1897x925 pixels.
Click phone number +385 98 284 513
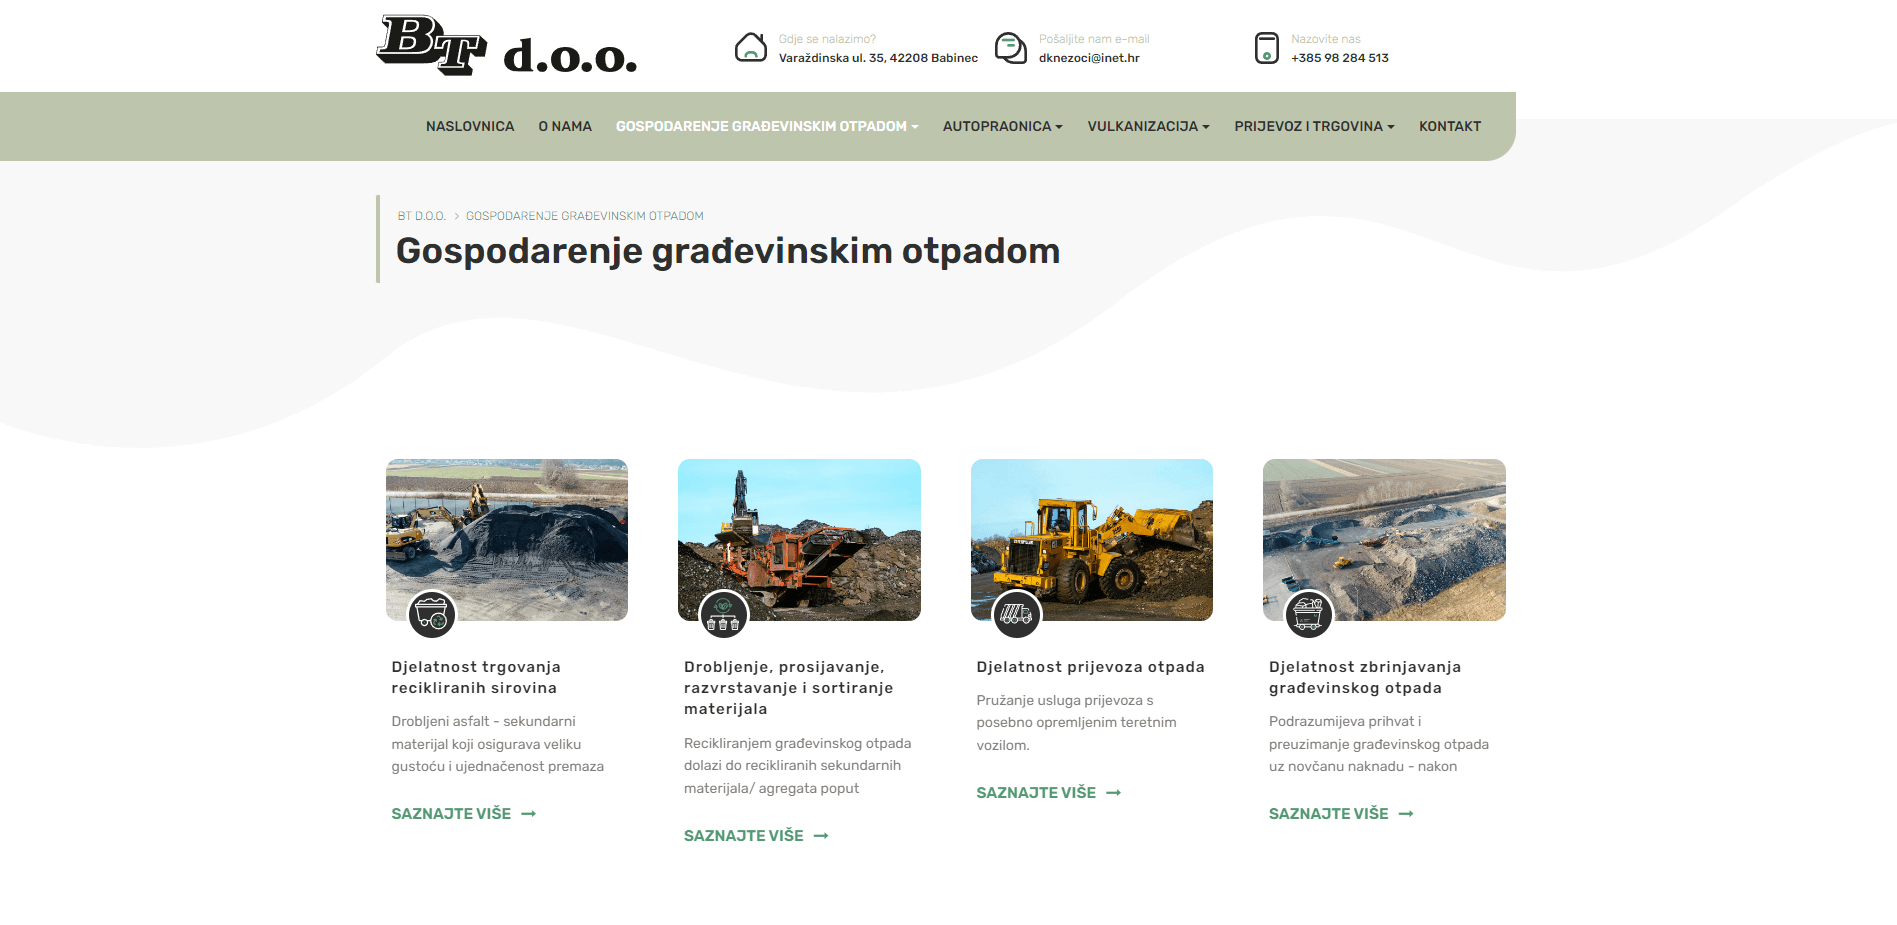1340,58
